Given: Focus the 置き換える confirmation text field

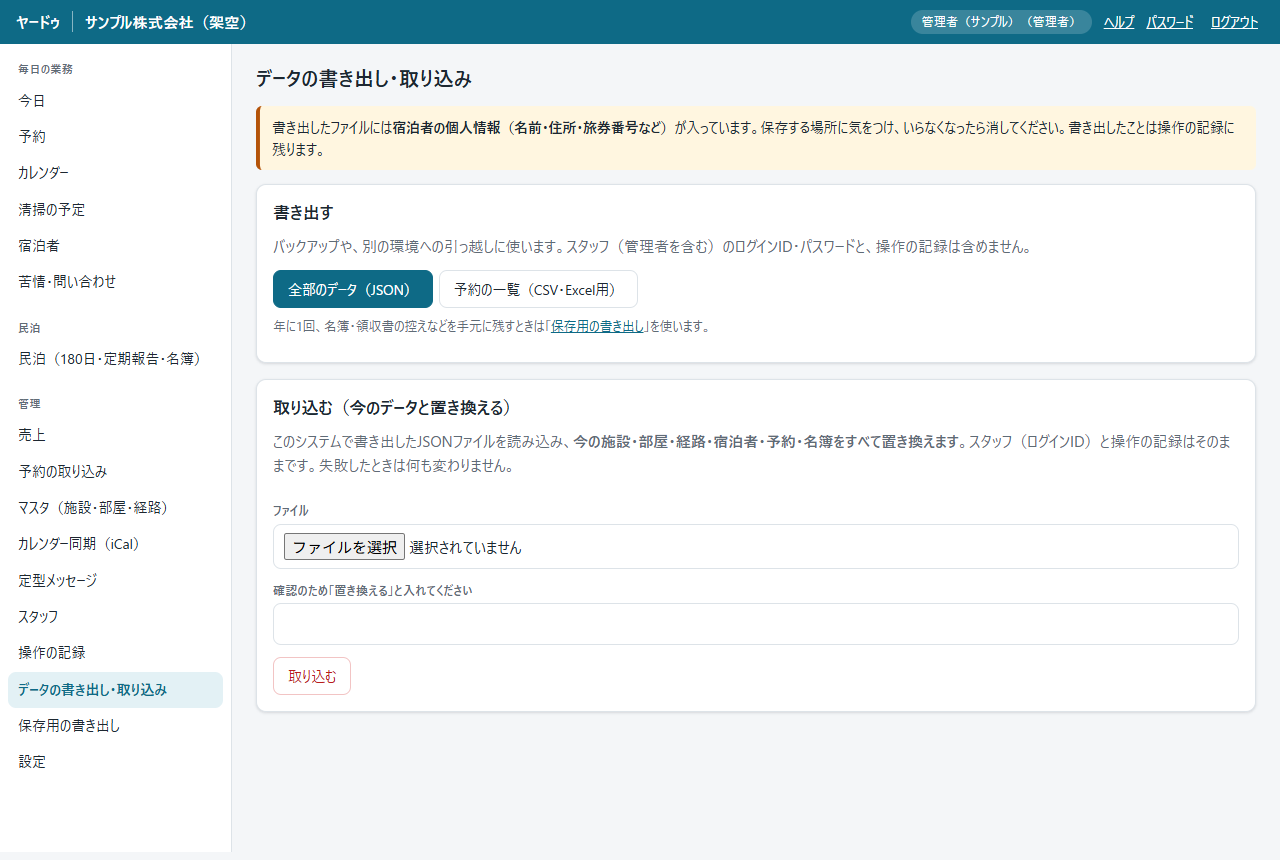Looking at the screenshot, I should click(x=756, y=624).
